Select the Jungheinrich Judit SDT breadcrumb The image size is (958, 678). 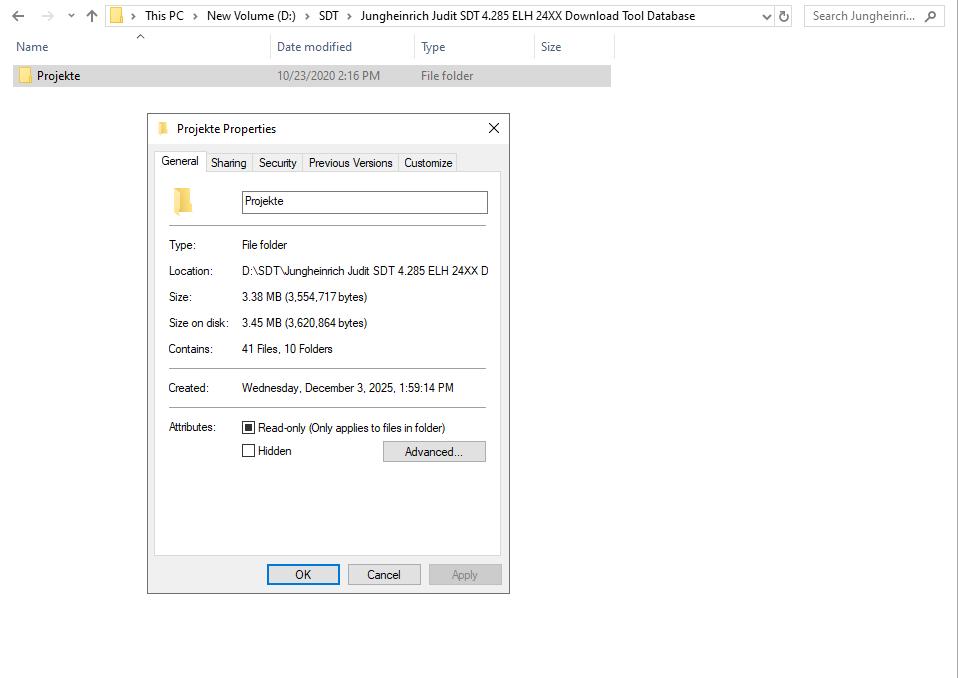click(x=527, y=16)
